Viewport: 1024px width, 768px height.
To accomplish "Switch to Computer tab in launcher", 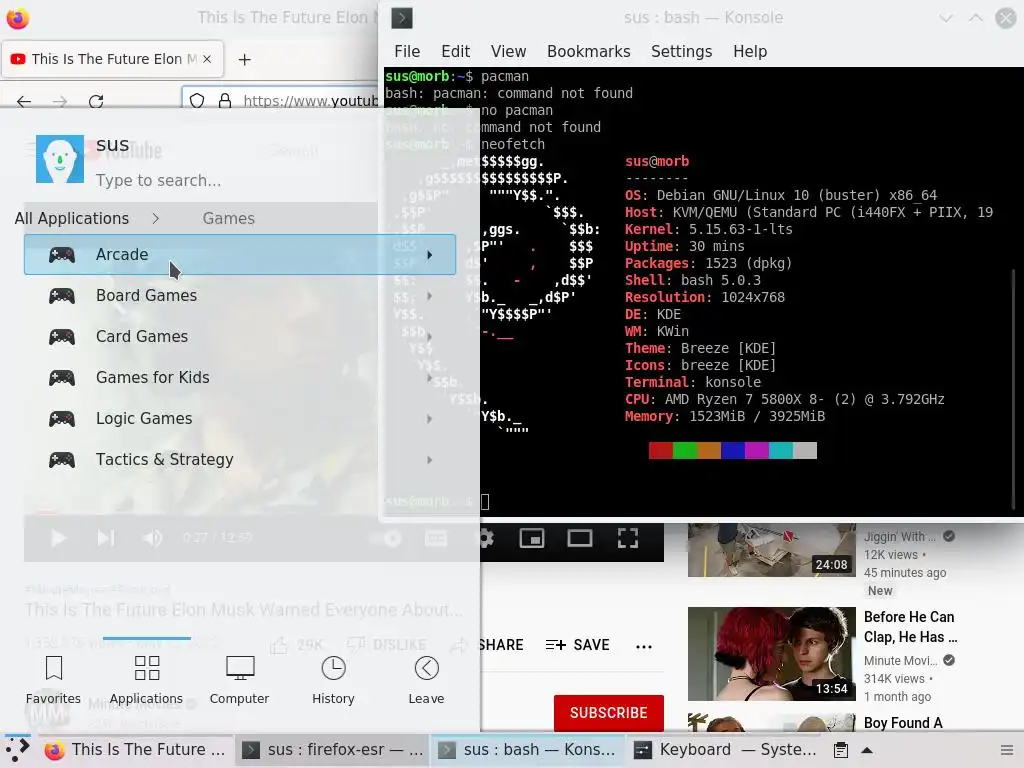I will [240, 680].
